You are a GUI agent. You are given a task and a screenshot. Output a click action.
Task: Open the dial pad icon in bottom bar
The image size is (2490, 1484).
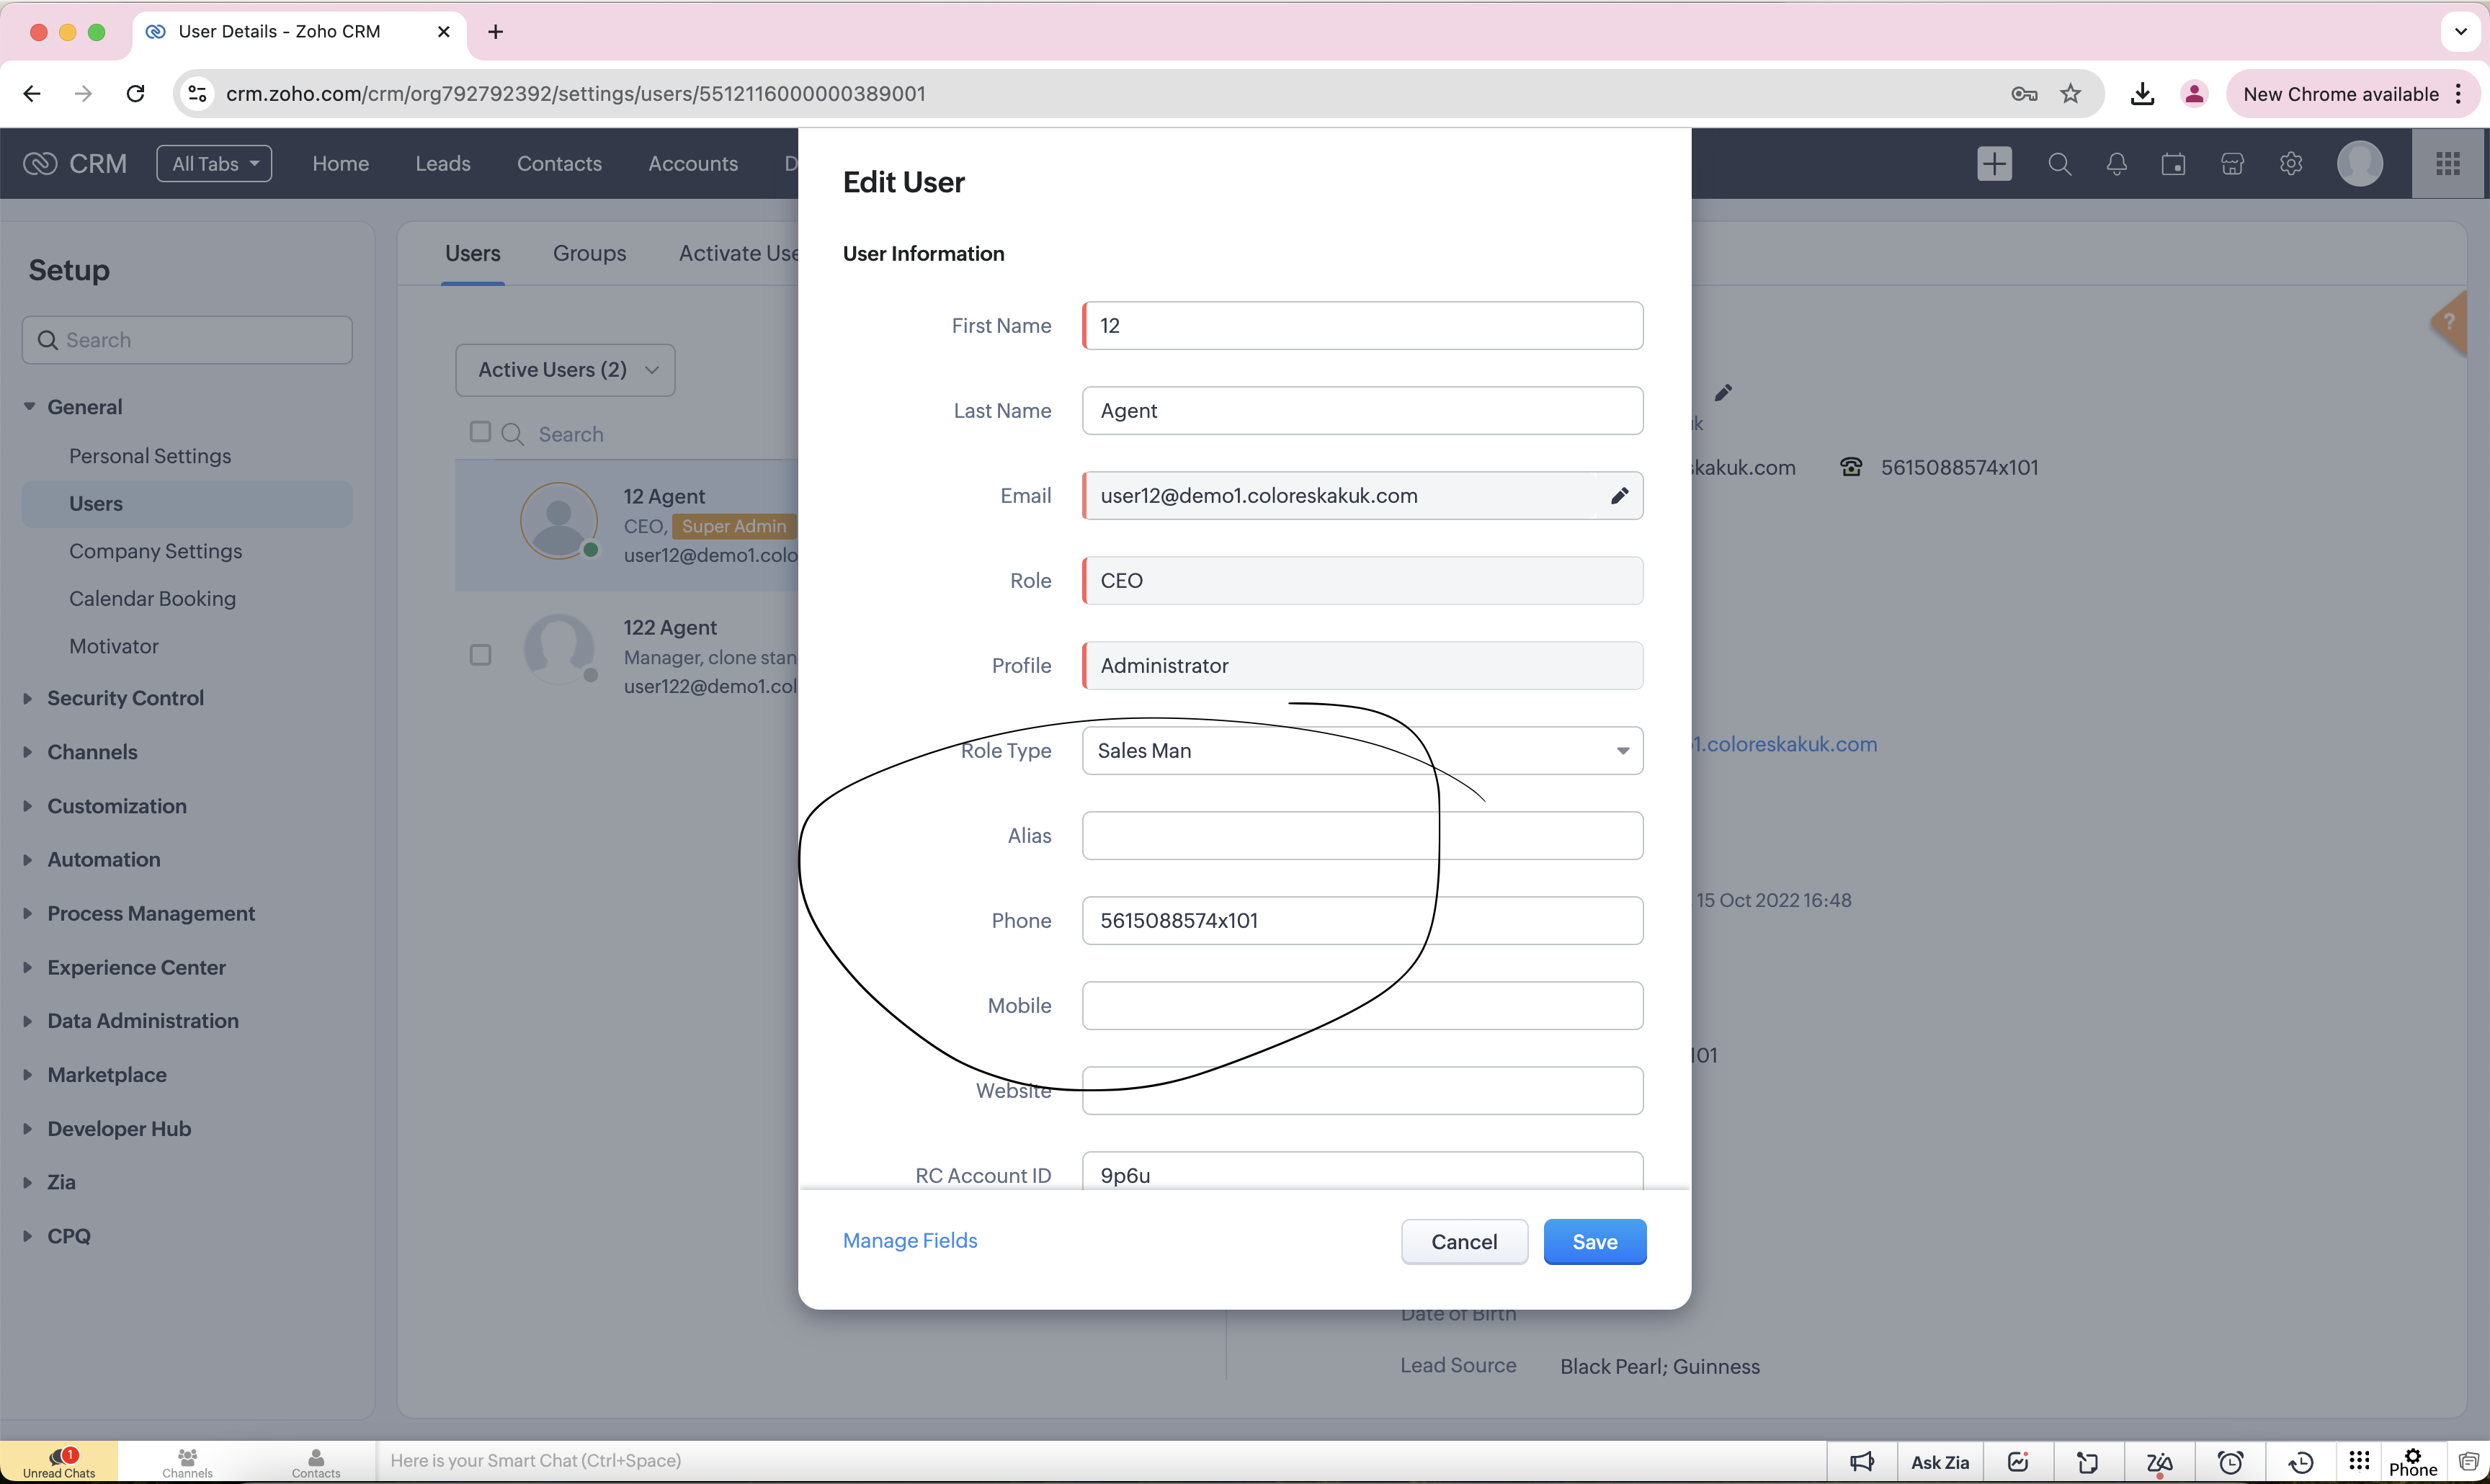click(x=2358, y=1460)
